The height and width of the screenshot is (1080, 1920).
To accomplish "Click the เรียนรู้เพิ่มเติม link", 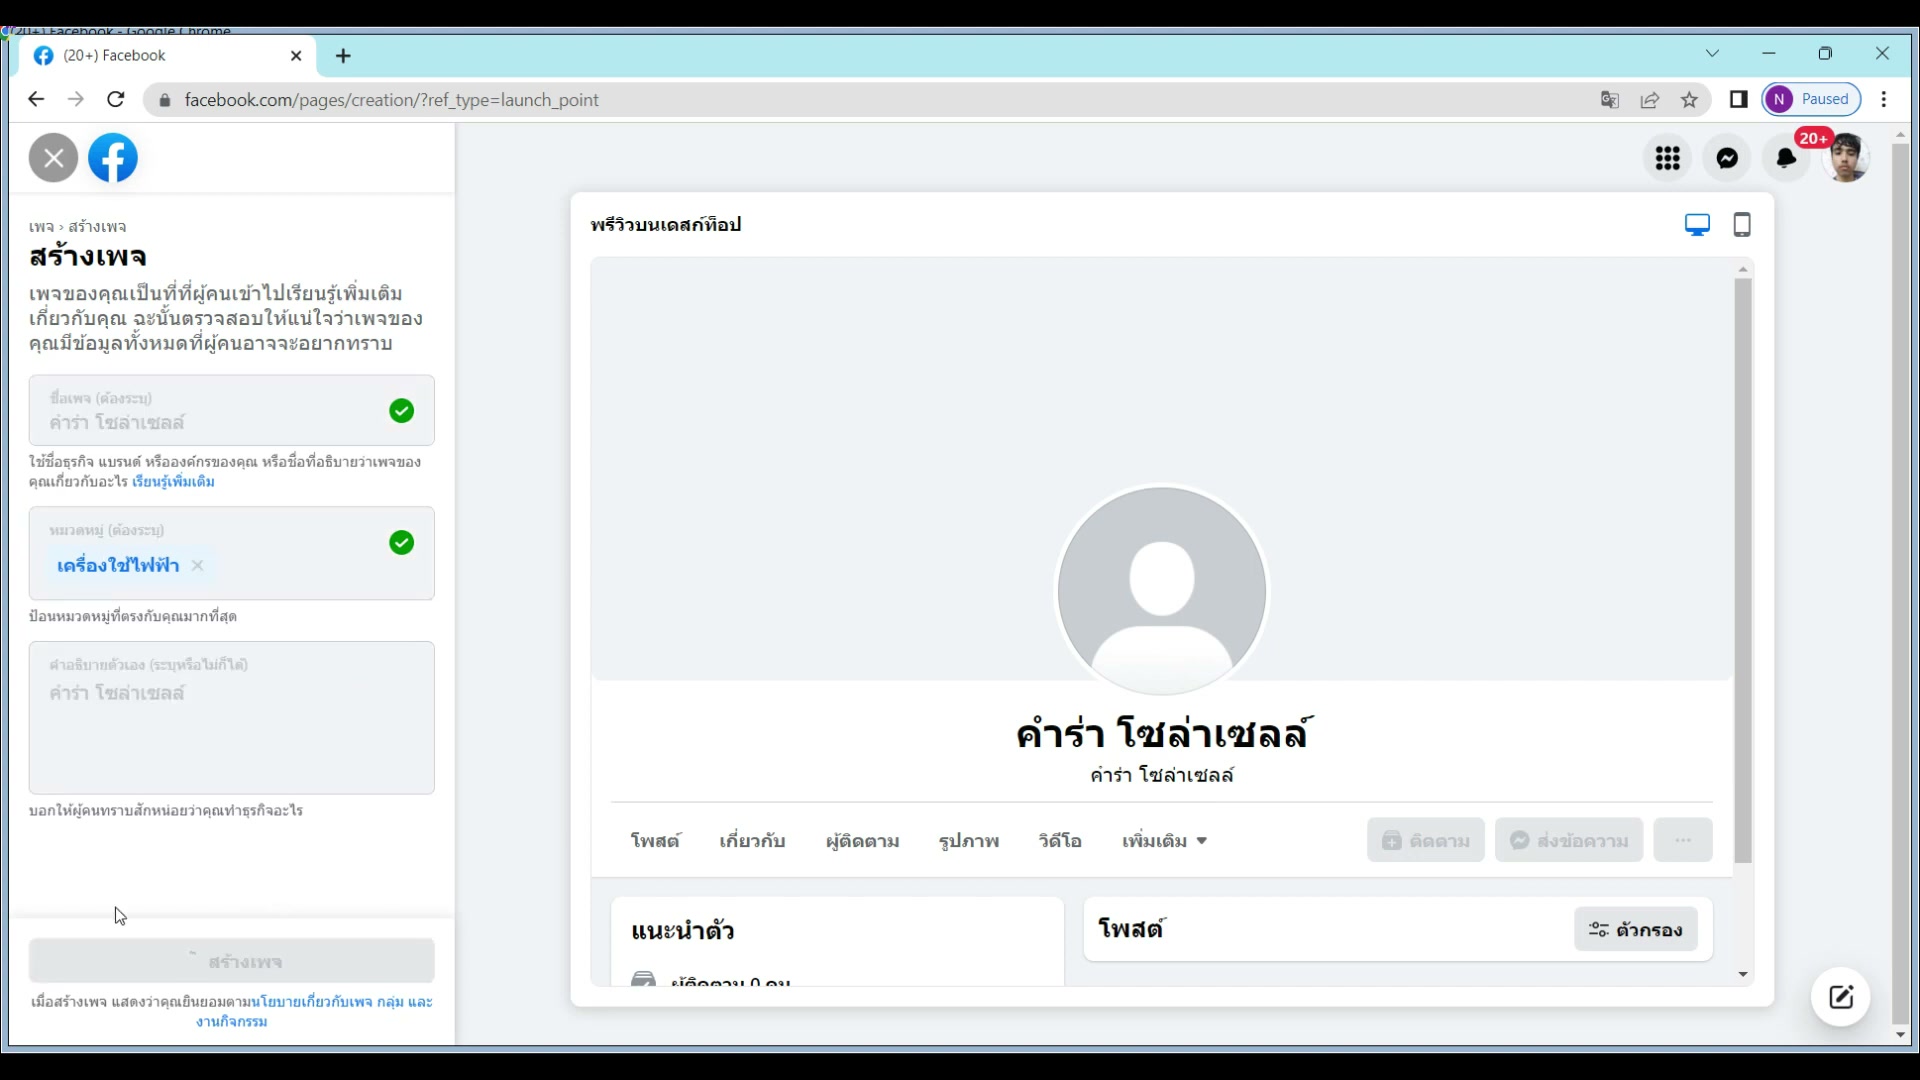I will (173, 481).
